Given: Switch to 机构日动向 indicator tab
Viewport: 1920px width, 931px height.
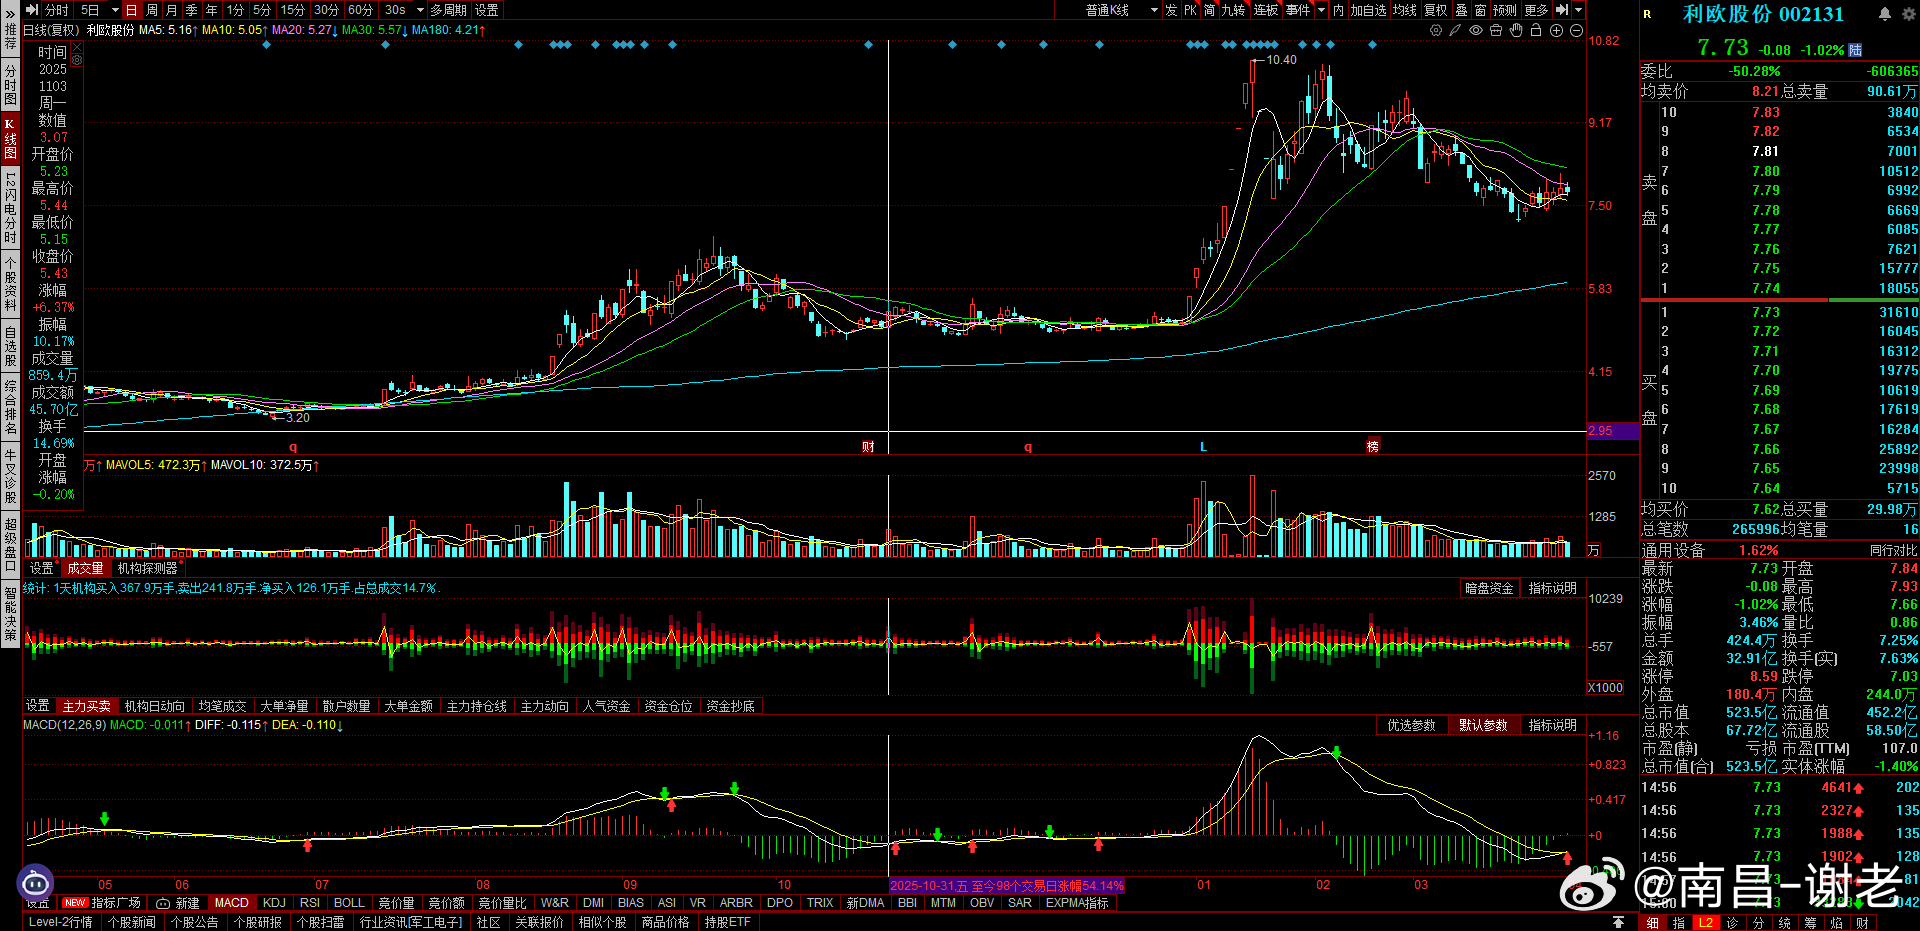Looking at the screenshot, I should (154, 706).
